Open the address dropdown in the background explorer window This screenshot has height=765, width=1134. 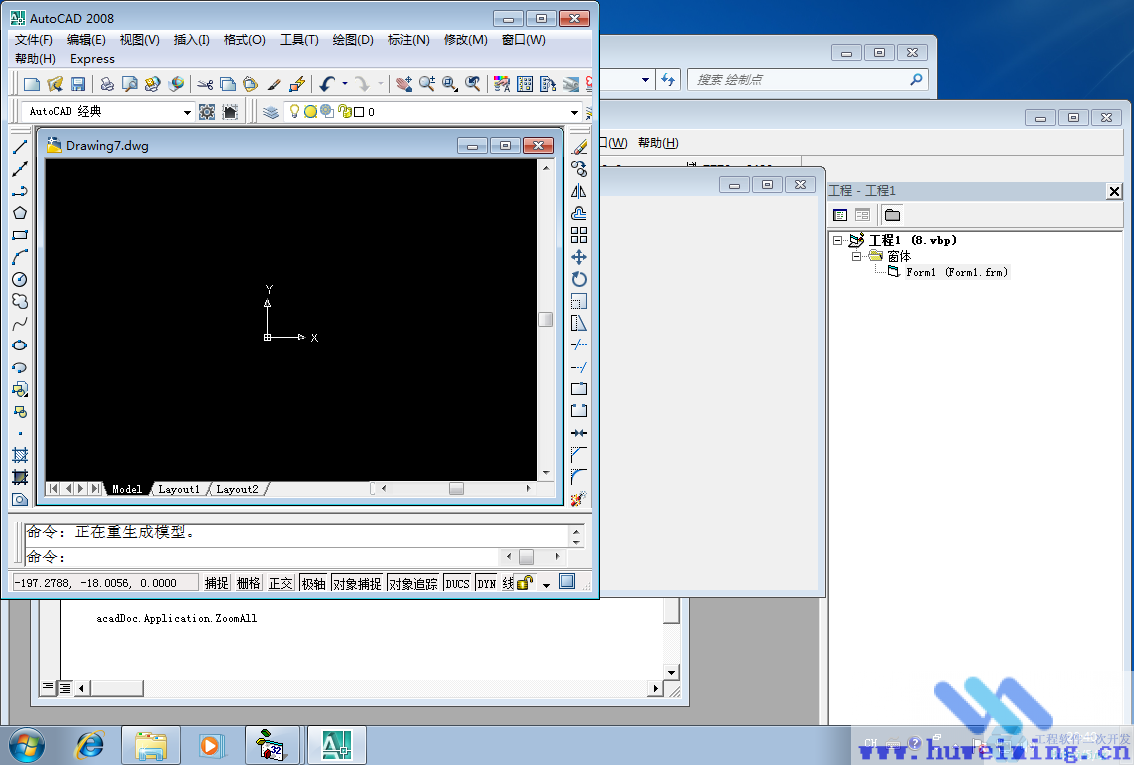pyautogui.click(x=645, y=80)
